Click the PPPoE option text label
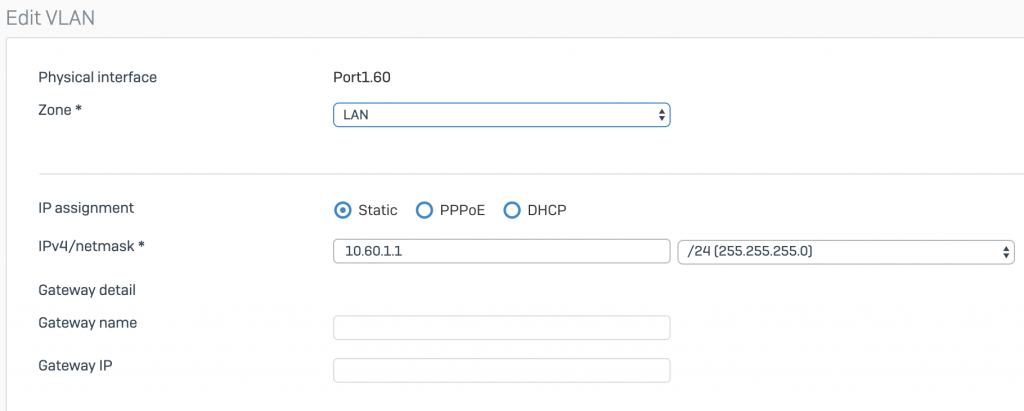 click(463, 210)
